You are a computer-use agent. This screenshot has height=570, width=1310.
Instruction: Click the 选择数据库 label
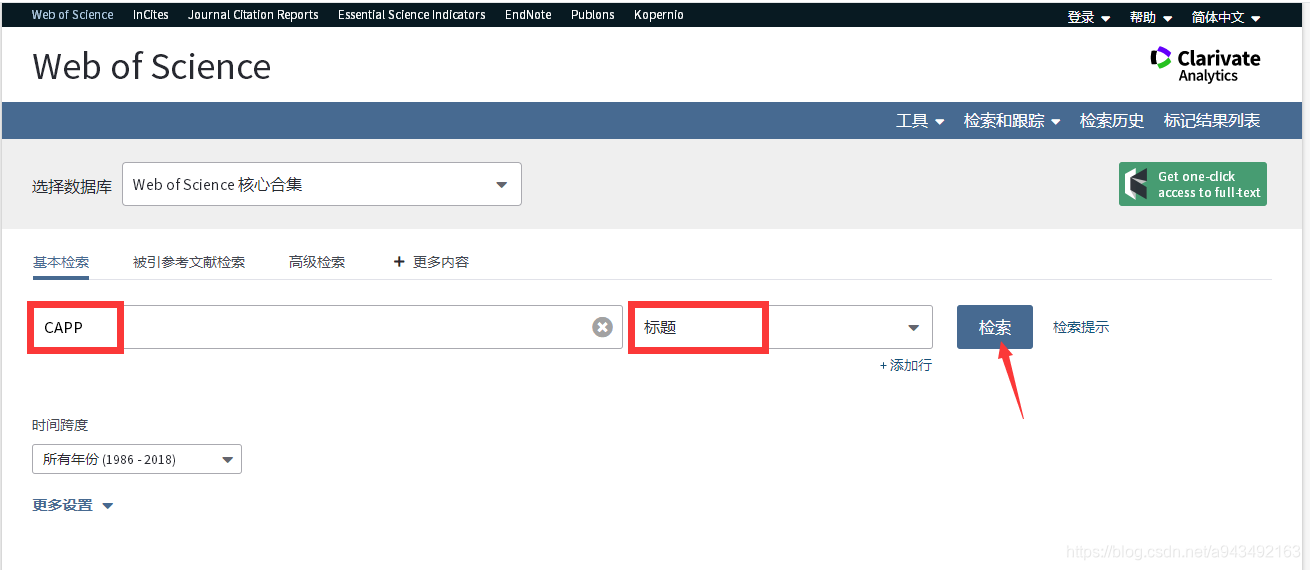(72, 187)
